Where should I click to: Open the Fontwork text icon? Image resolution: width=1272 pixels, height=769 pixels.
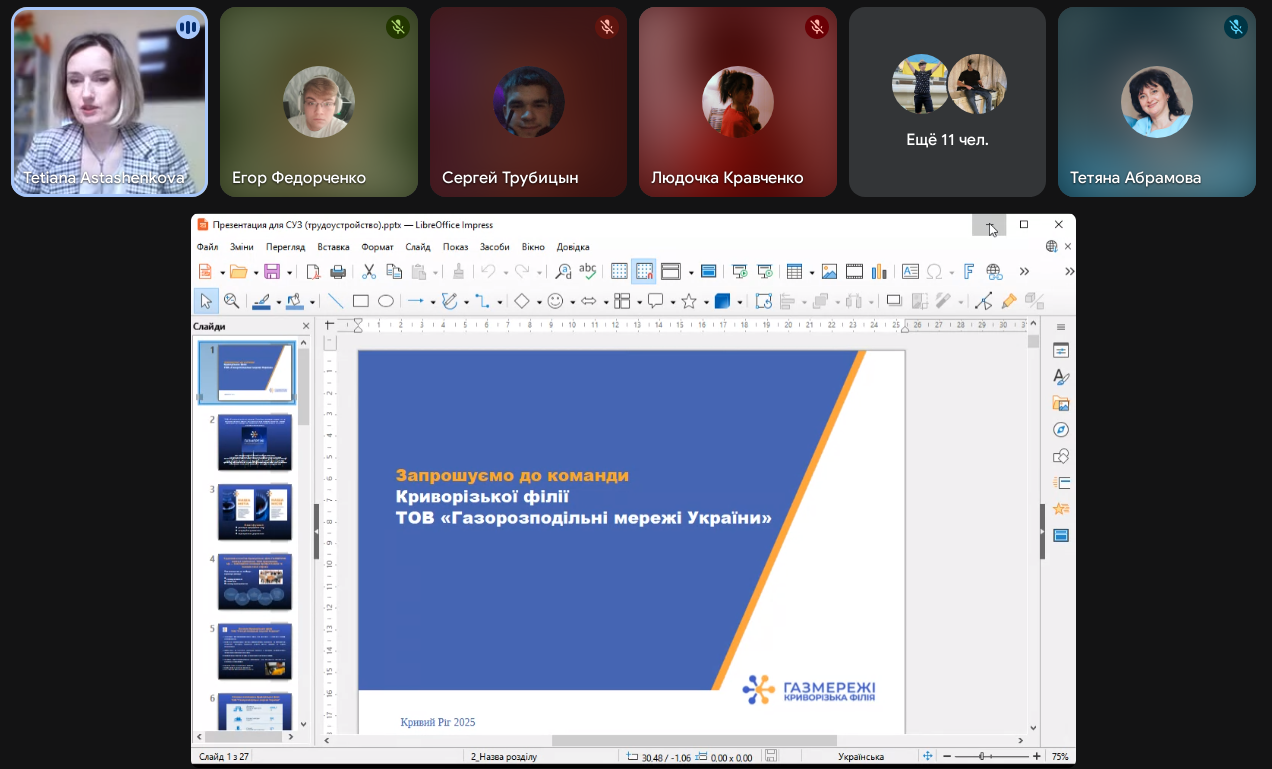(967, 271)
